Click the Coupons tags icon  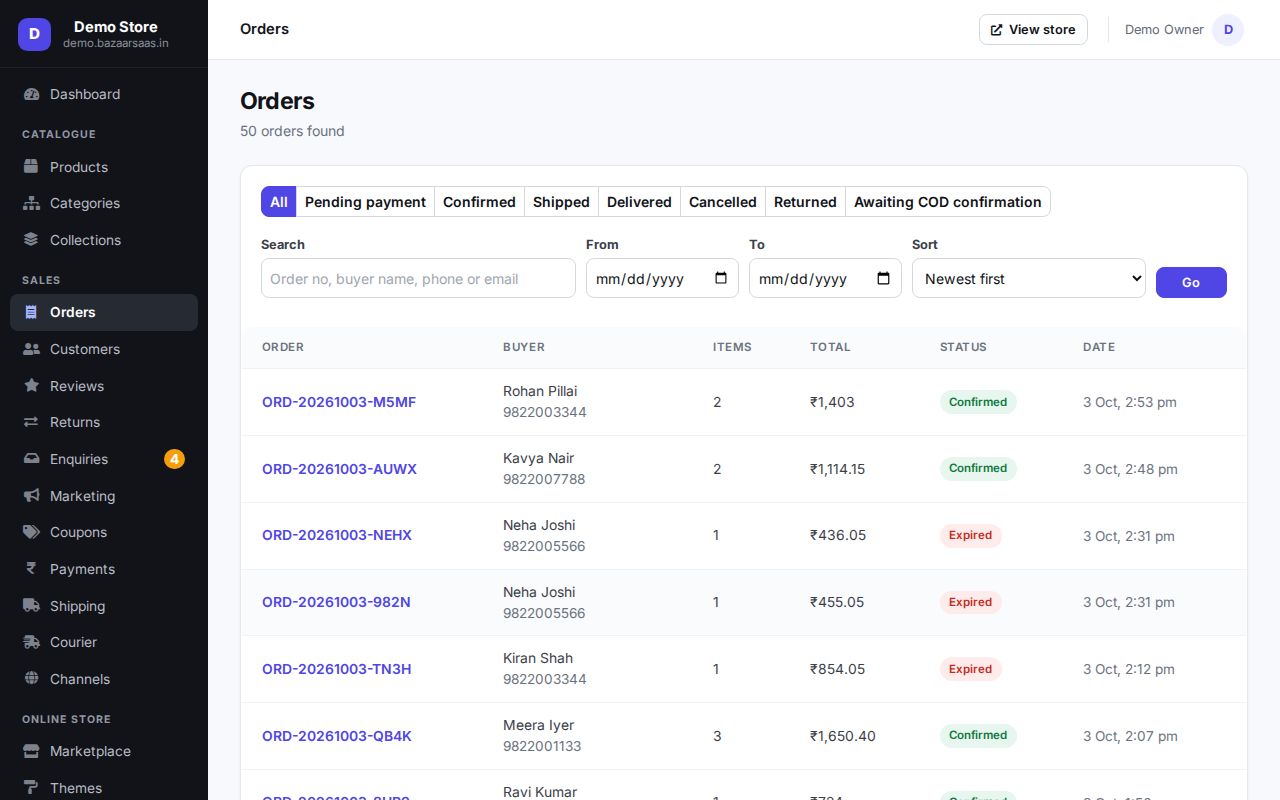click(31, 532)
